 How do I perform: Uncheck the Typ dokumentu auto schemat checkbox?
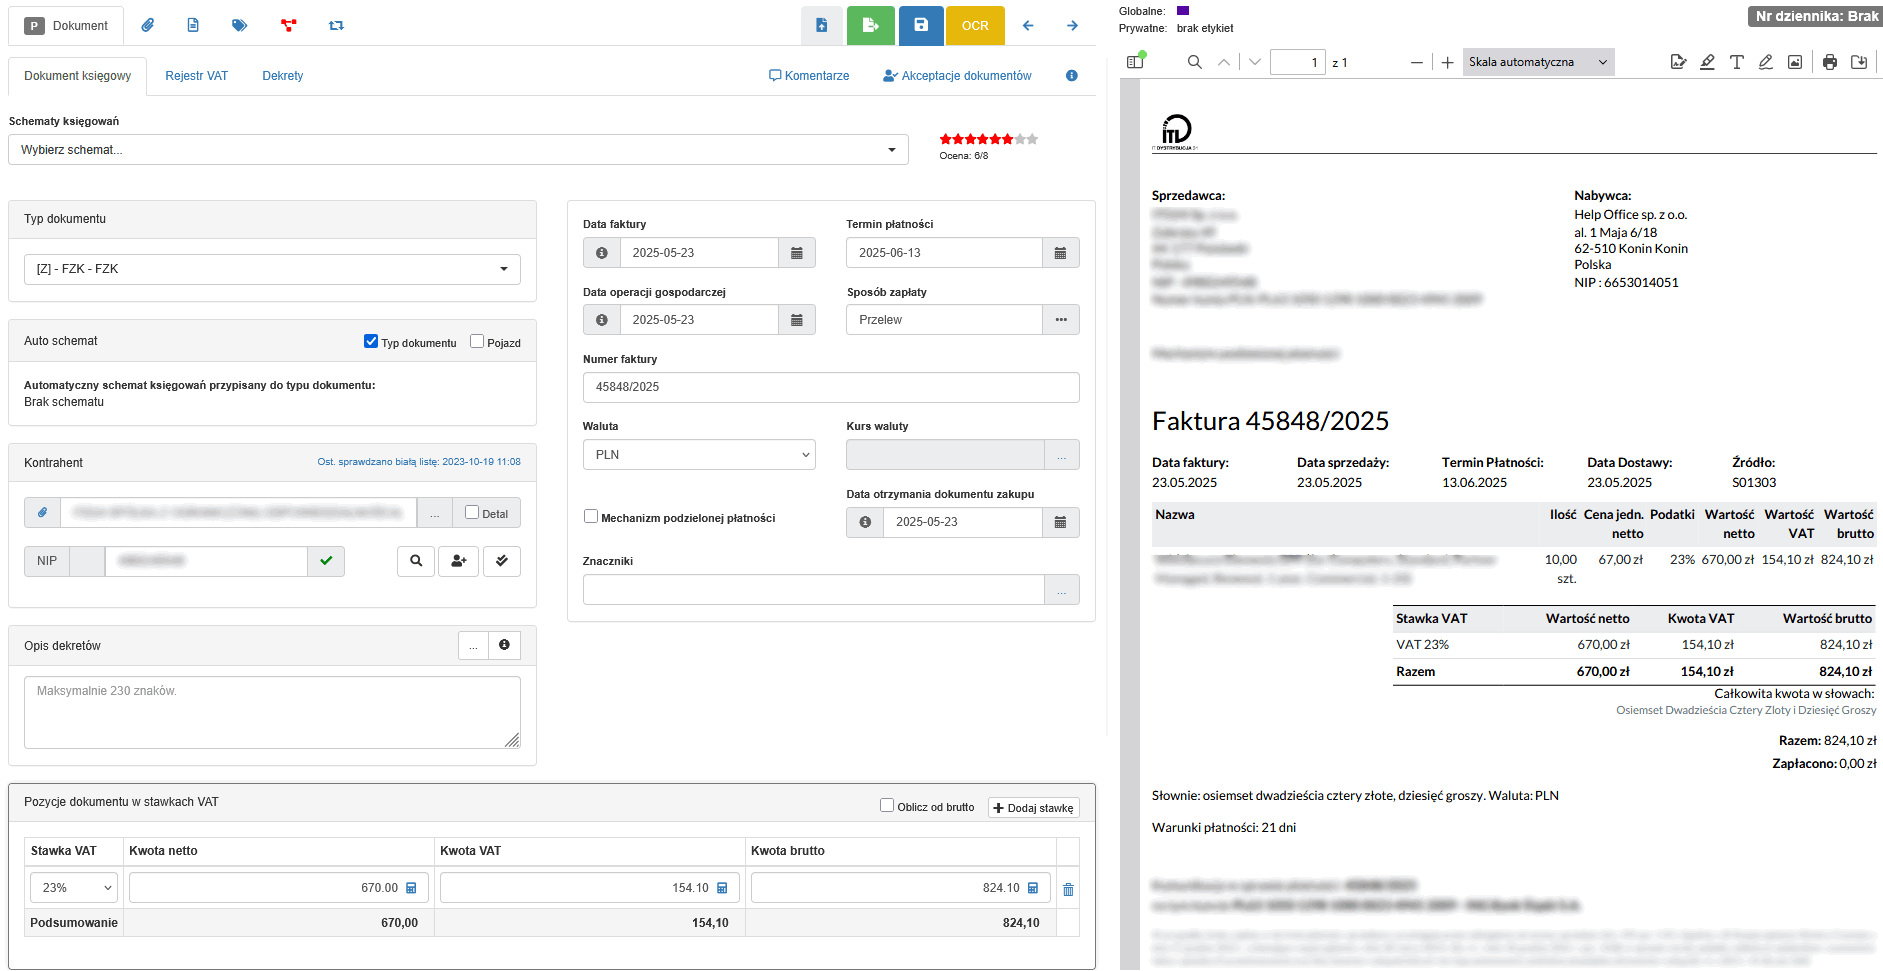click(371, 341)
